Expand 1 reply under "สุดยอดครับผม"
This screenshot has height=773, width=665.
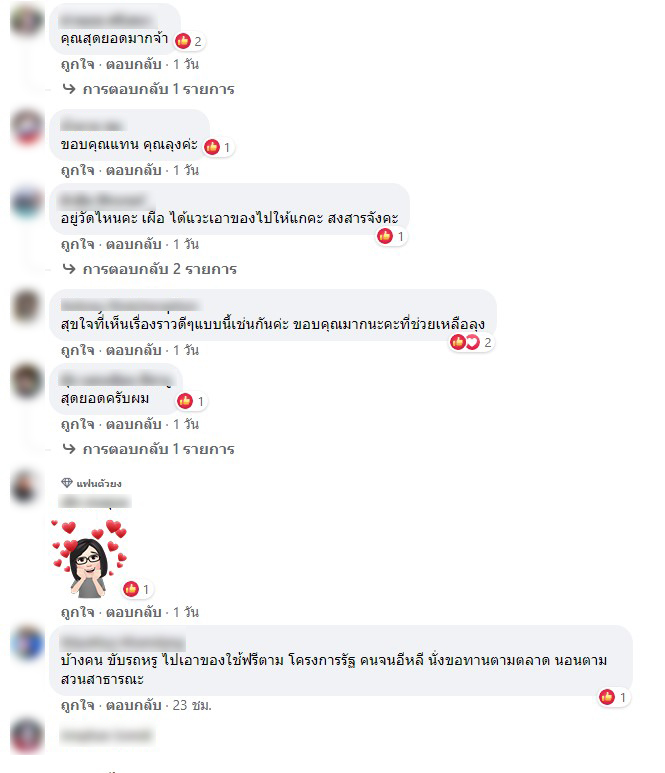(148, 449)
